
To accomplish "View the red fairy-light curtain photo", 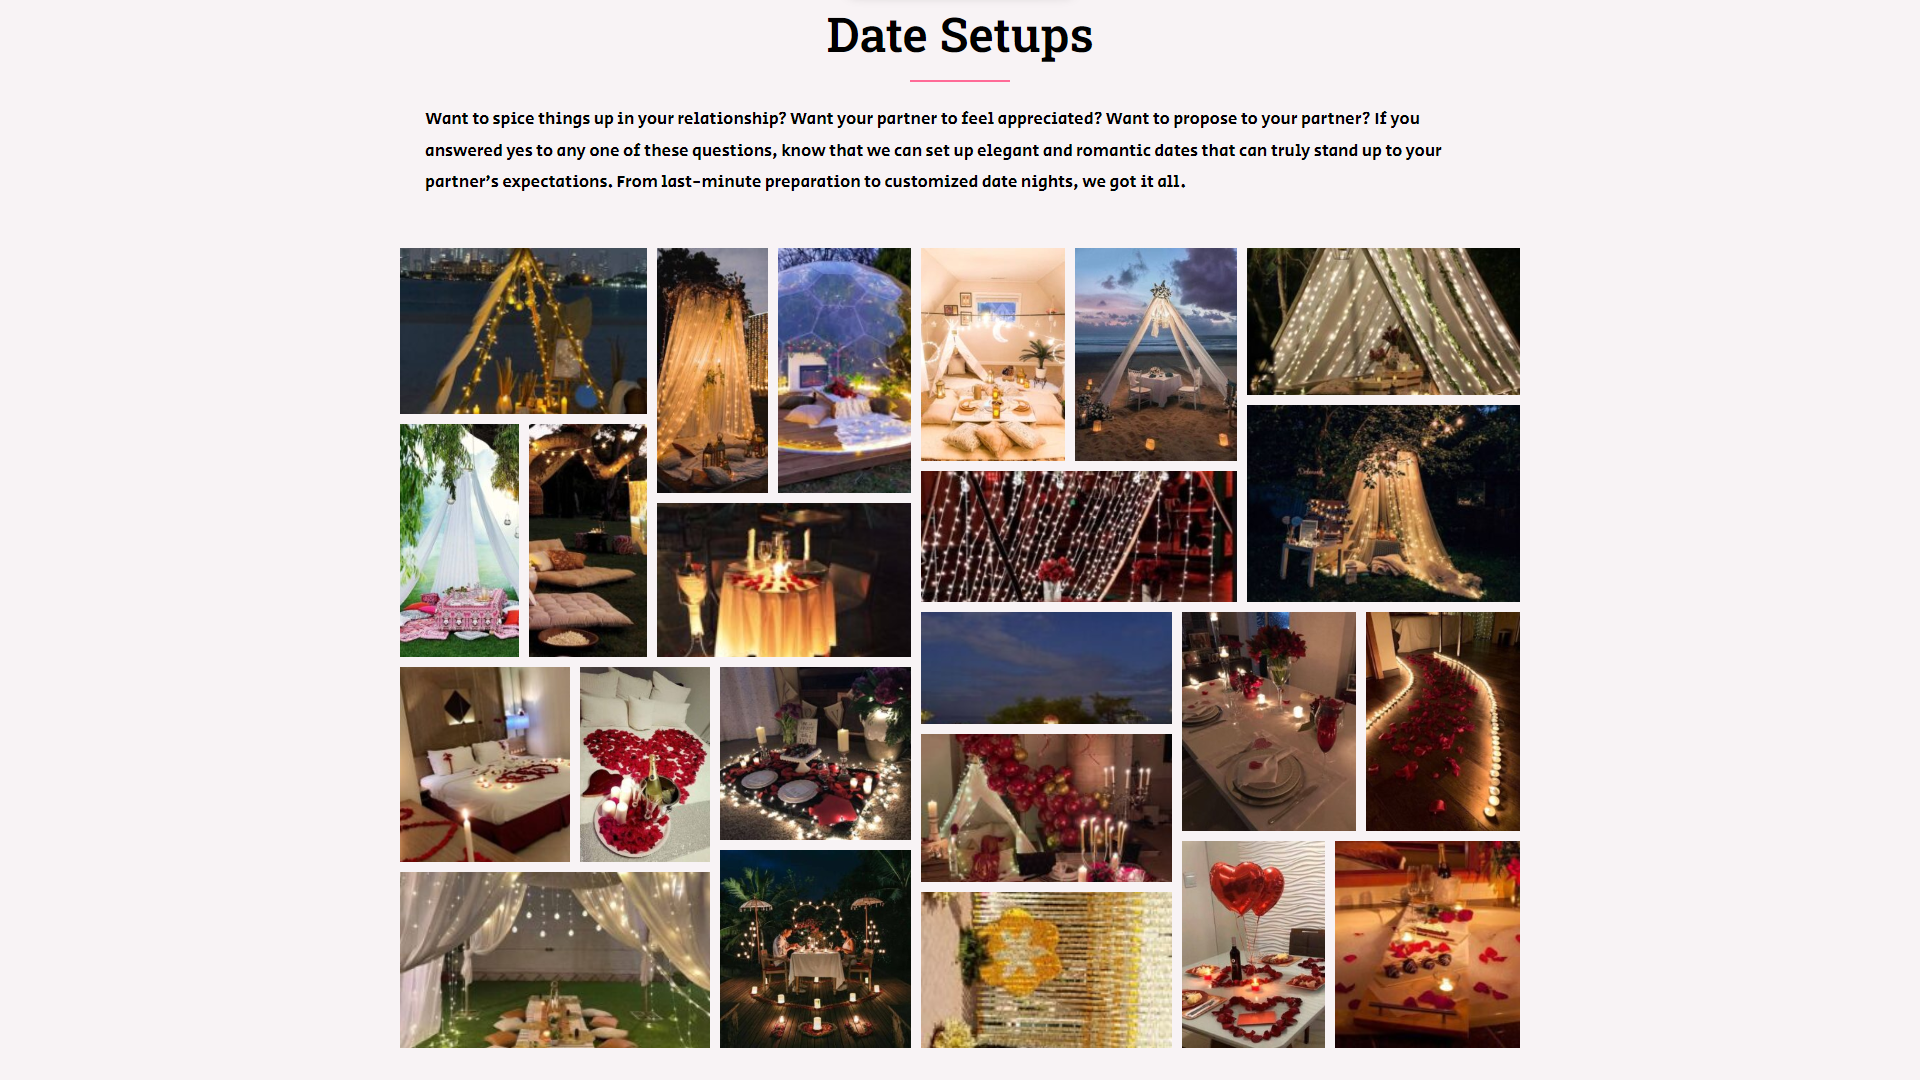I will [1078, 536].
